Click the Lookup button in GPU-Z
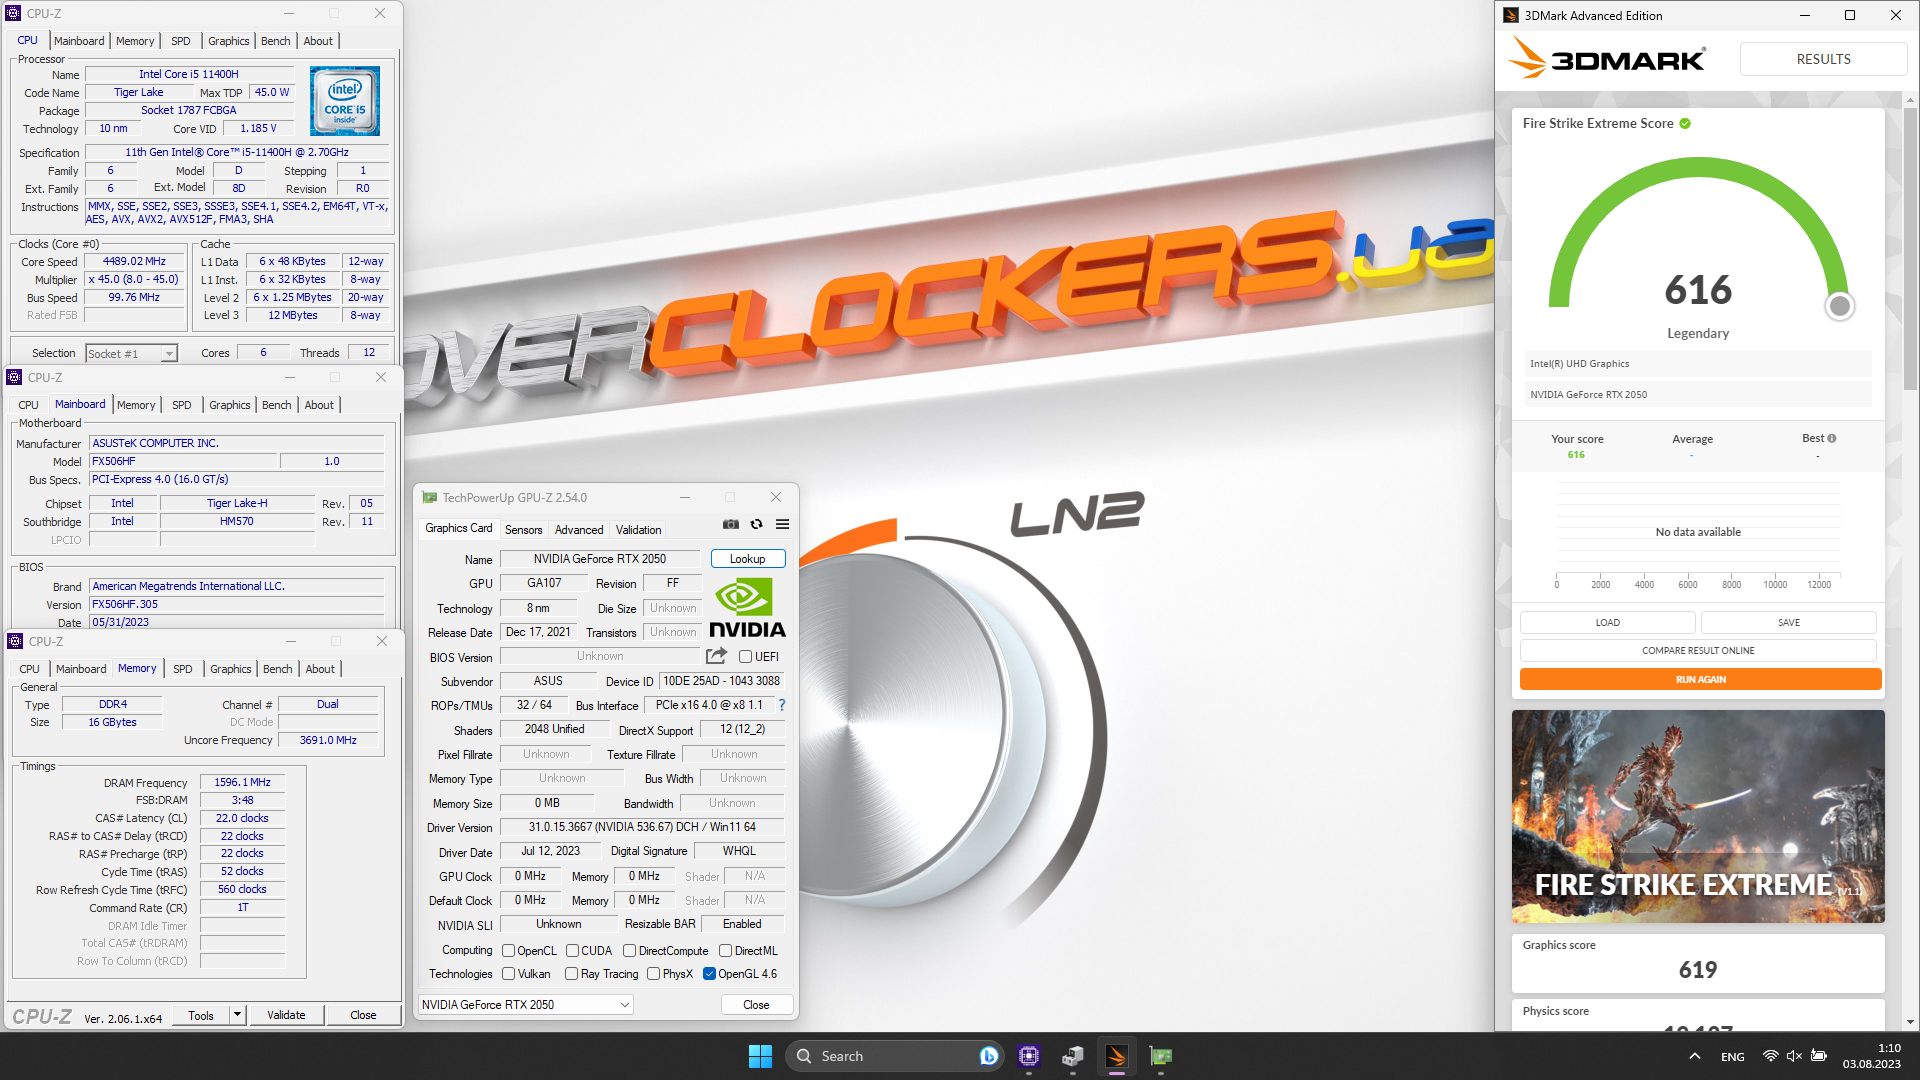This screenshot has width=1920, height=1080. [x=748, y=559]
